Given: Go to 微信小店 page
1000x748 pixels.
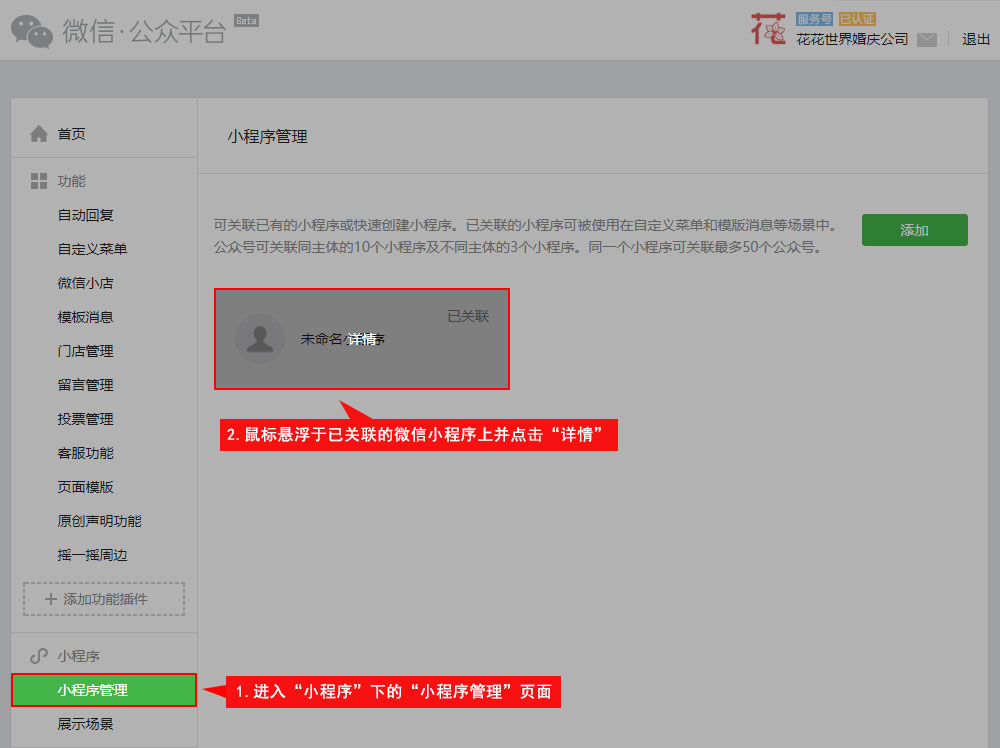Looking at the screenshot, I should [x=86, y=283].
